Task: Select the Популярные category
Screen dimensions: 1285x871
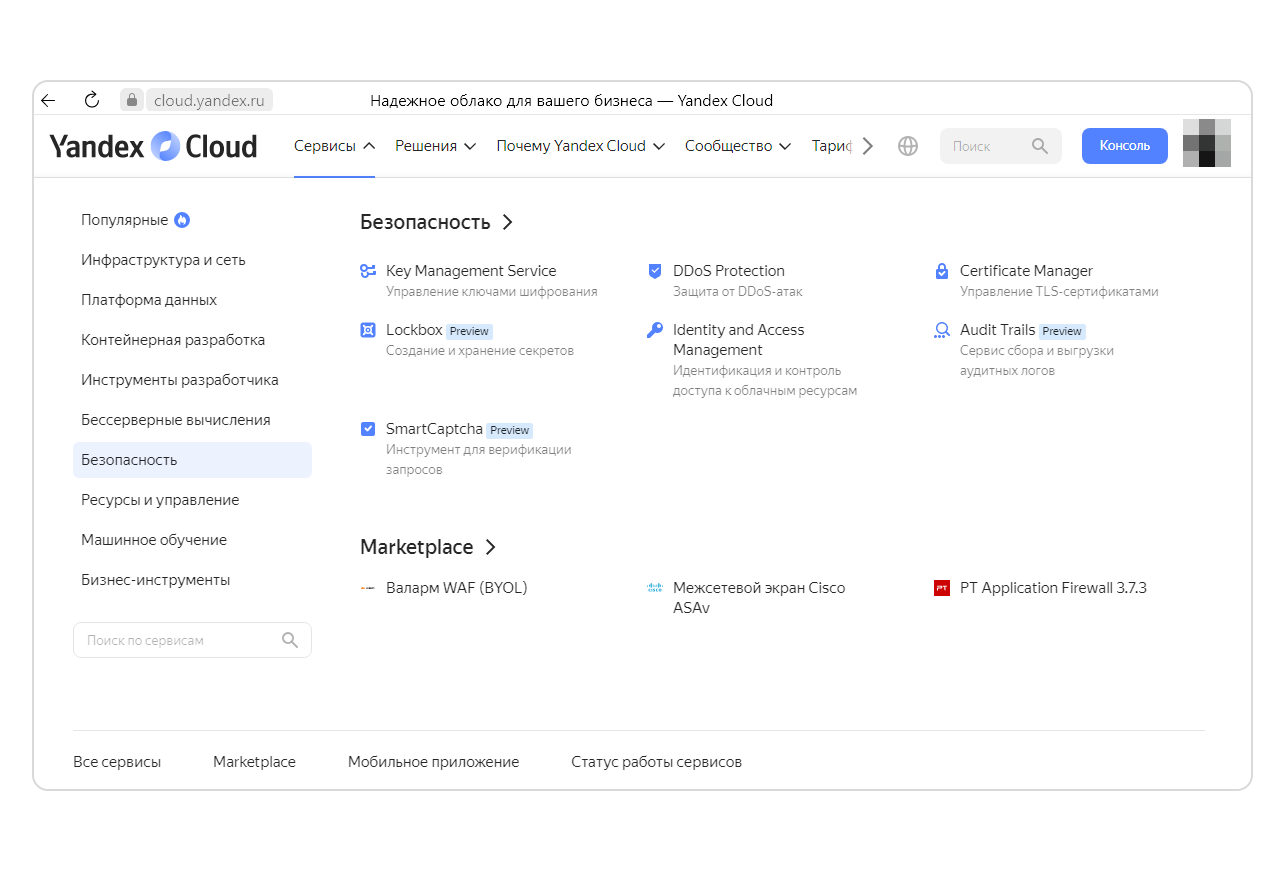Action: pyautogui.click(x=192, y=220)
